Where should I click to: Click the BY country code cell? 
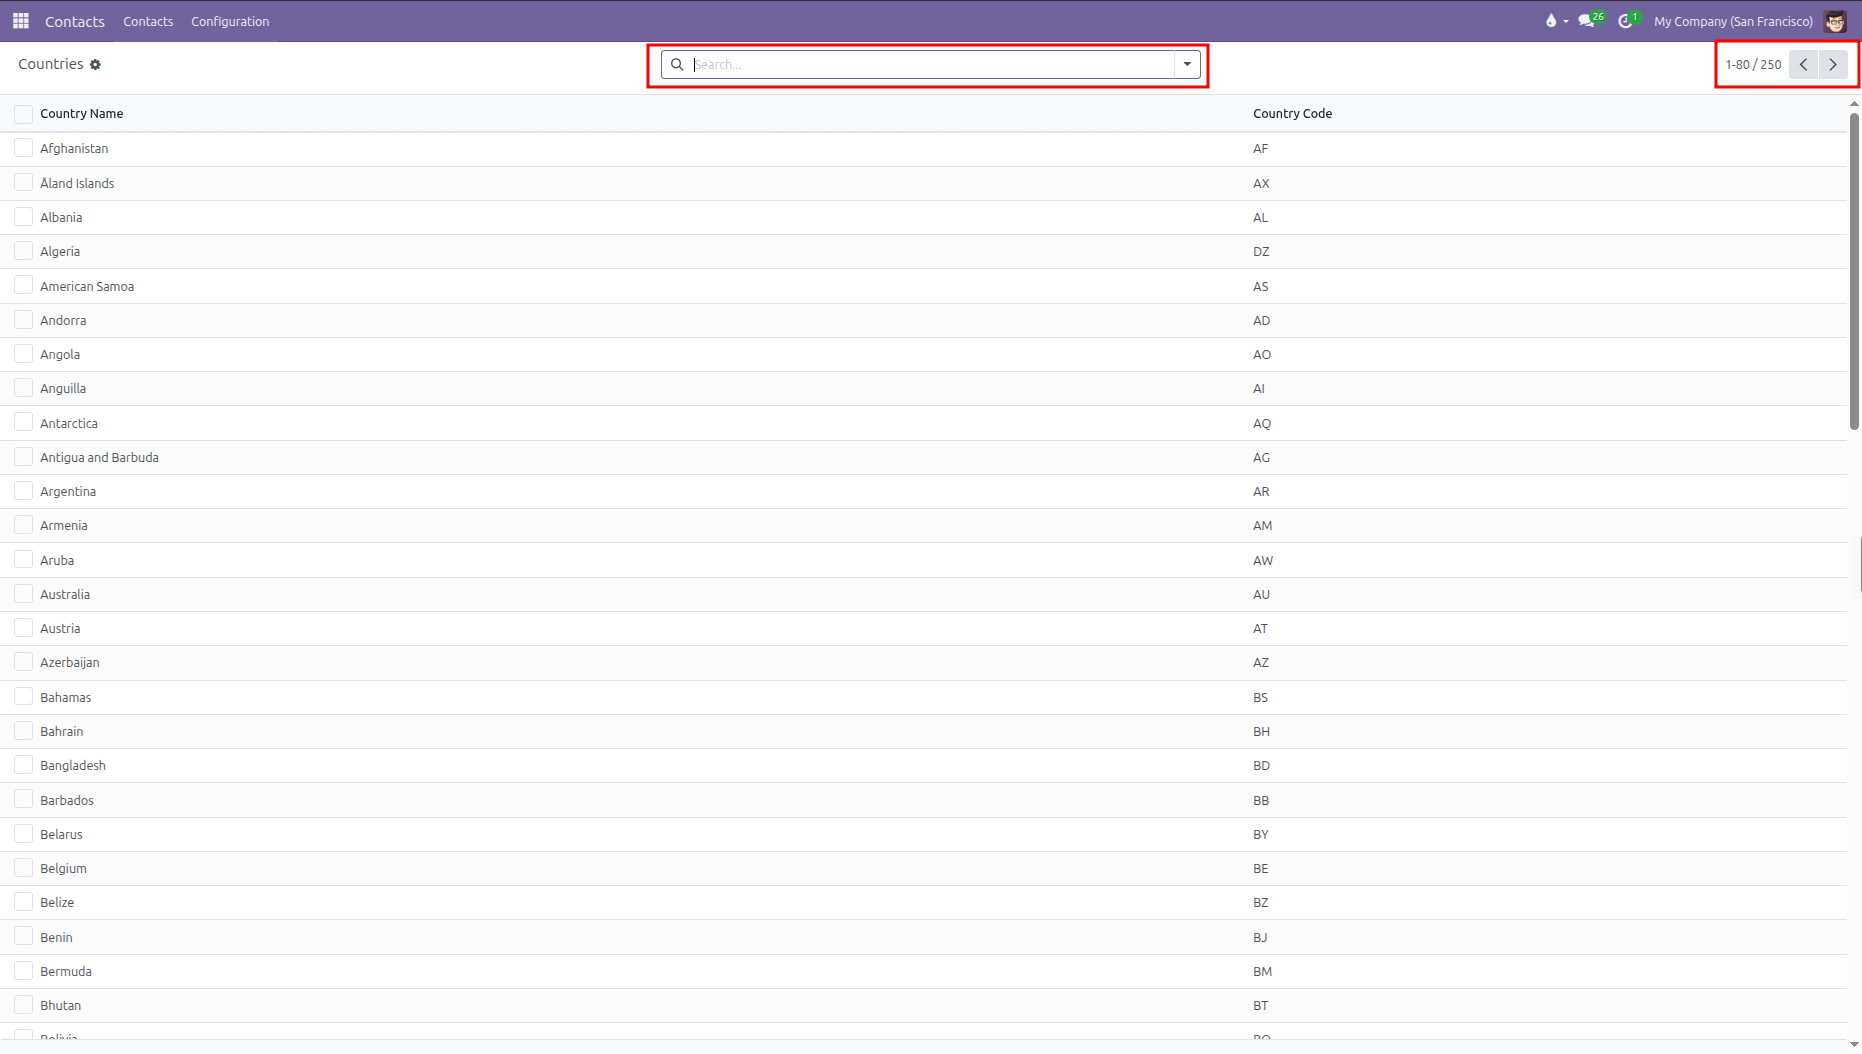(1261, 834)
